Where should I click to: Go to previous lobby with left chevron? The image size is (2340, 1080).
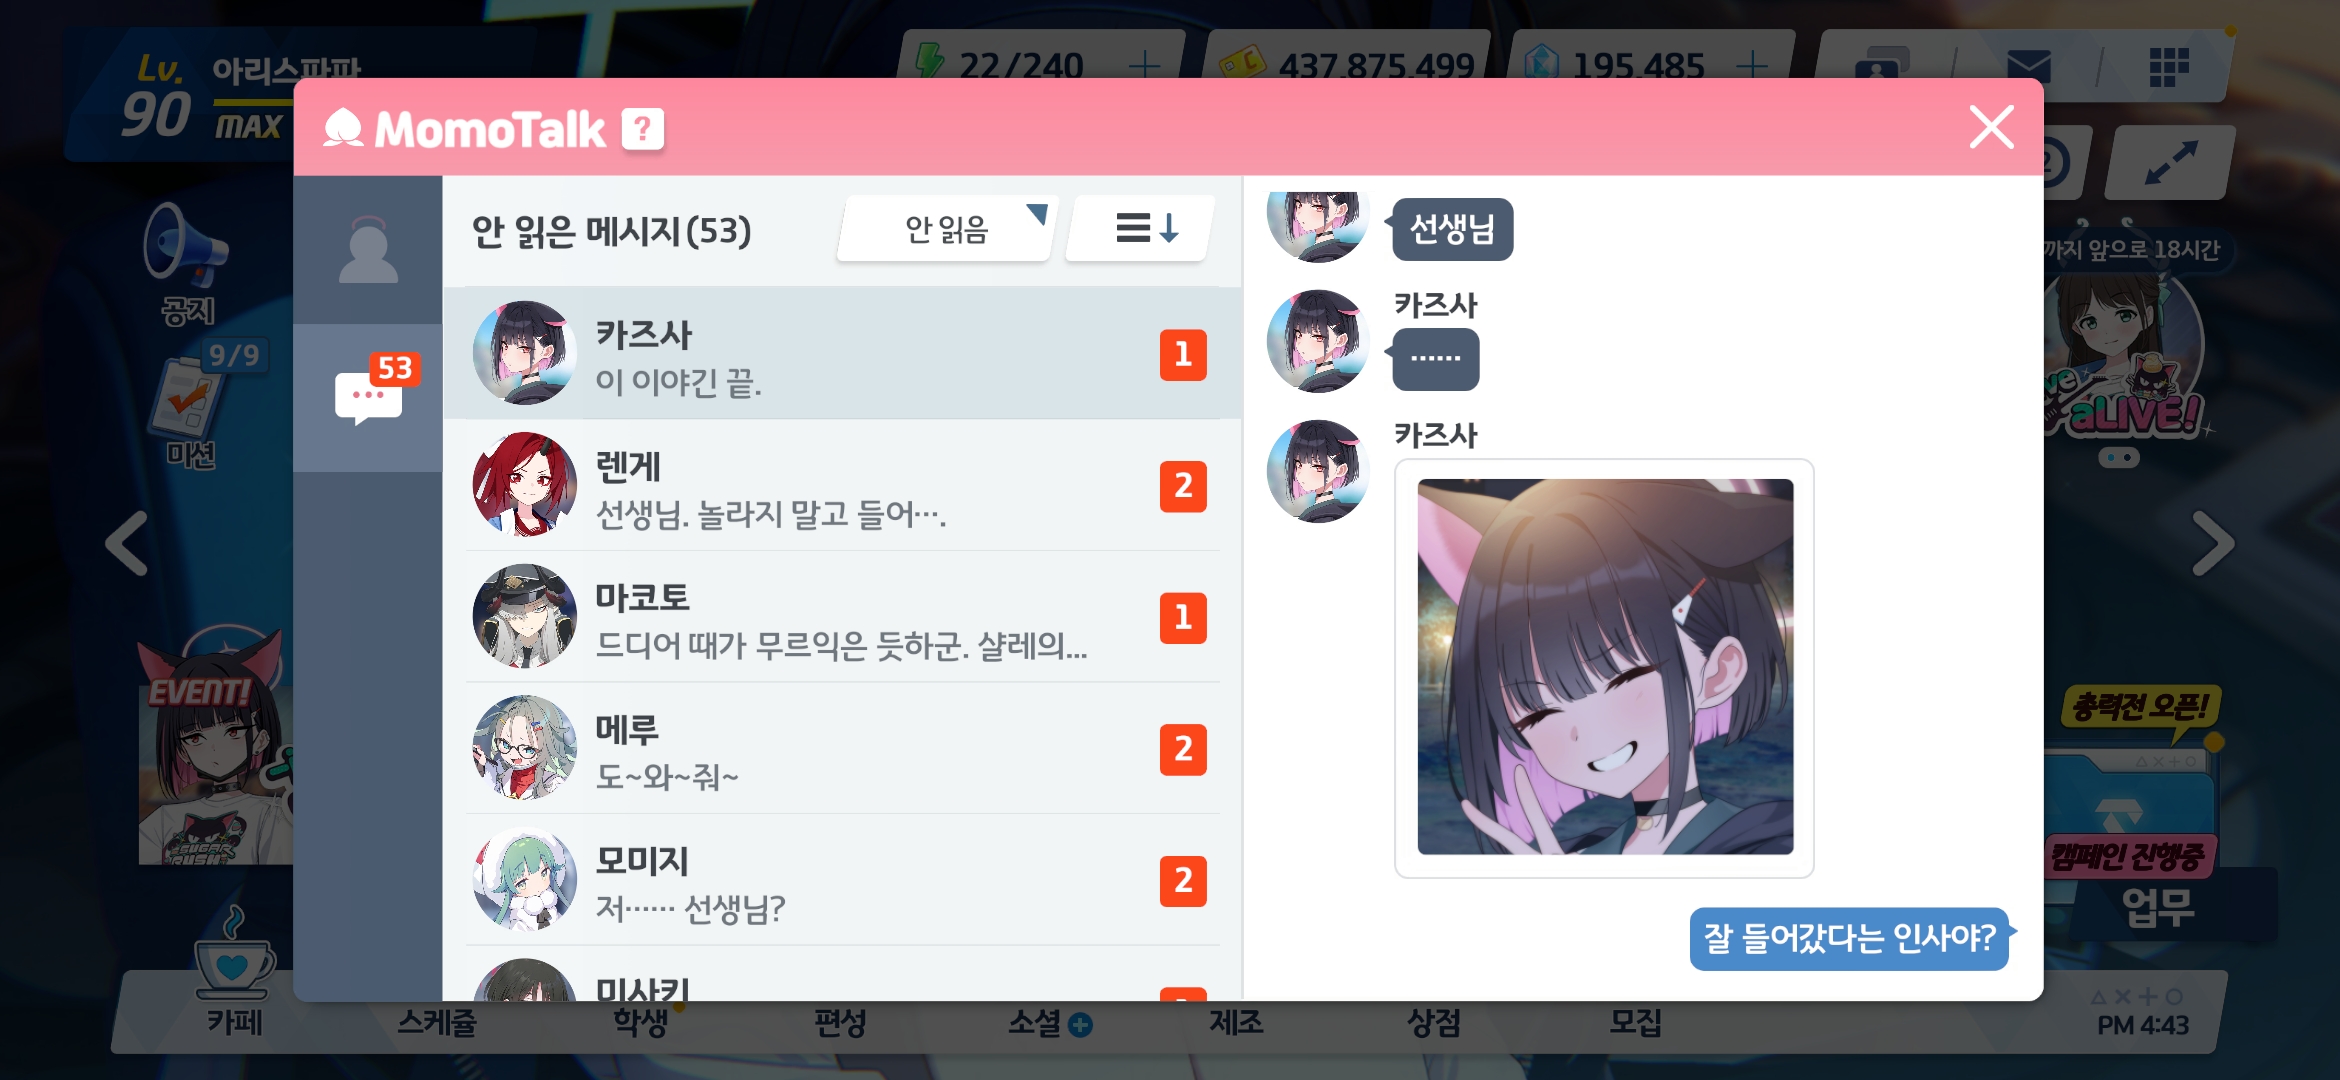pos(127,544)
